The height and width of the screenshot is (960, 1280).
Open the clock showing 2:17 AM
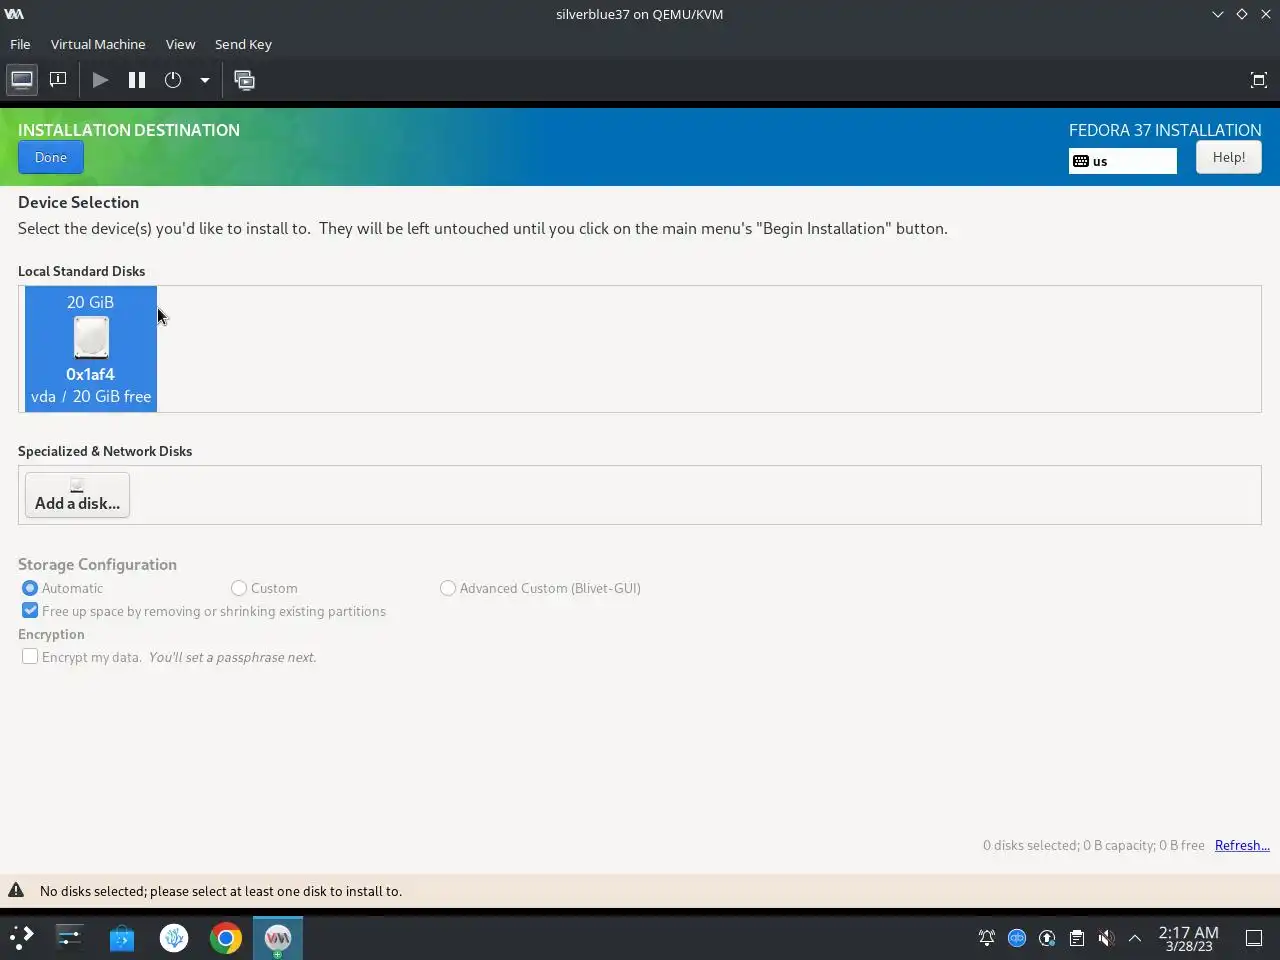pyautogui.click(x=1188, y=938)
